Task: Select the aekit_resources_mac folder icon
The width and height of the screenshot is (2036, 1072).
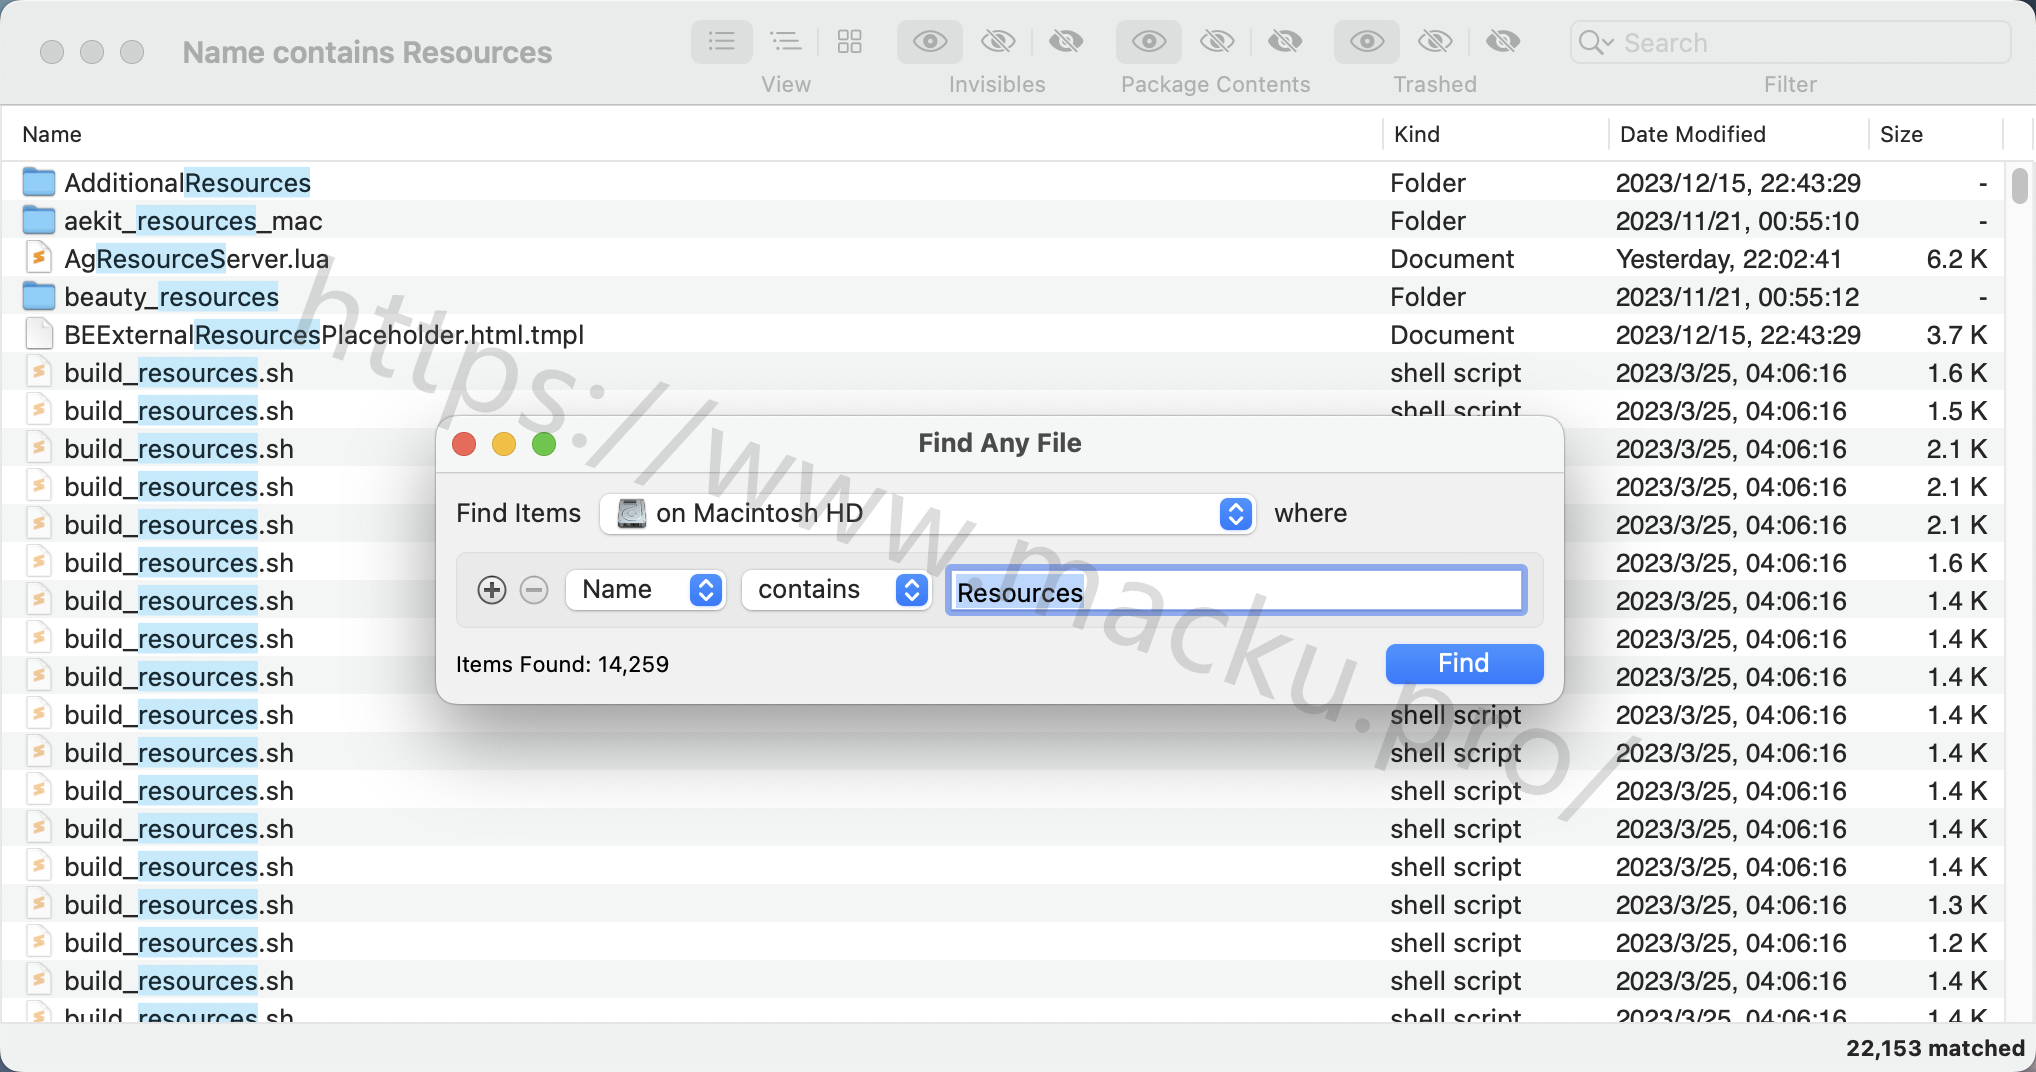Action: pyautogui.click(x=39, y=220)
